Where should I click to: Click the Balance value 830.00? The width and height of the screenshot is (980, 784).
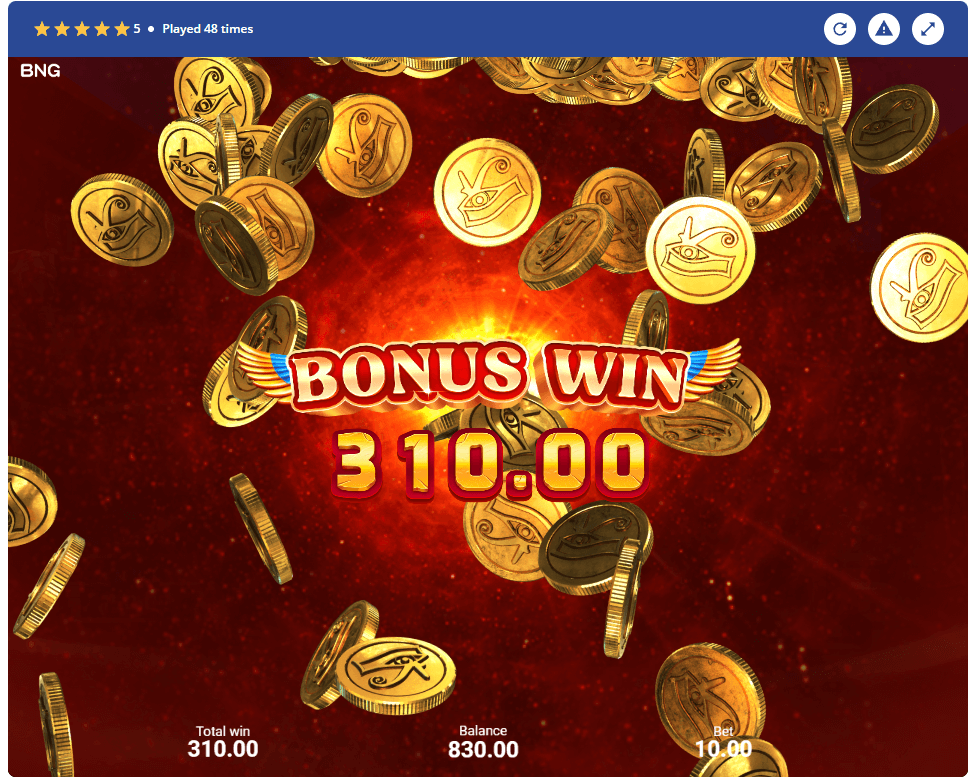click(x=483, y=750)
